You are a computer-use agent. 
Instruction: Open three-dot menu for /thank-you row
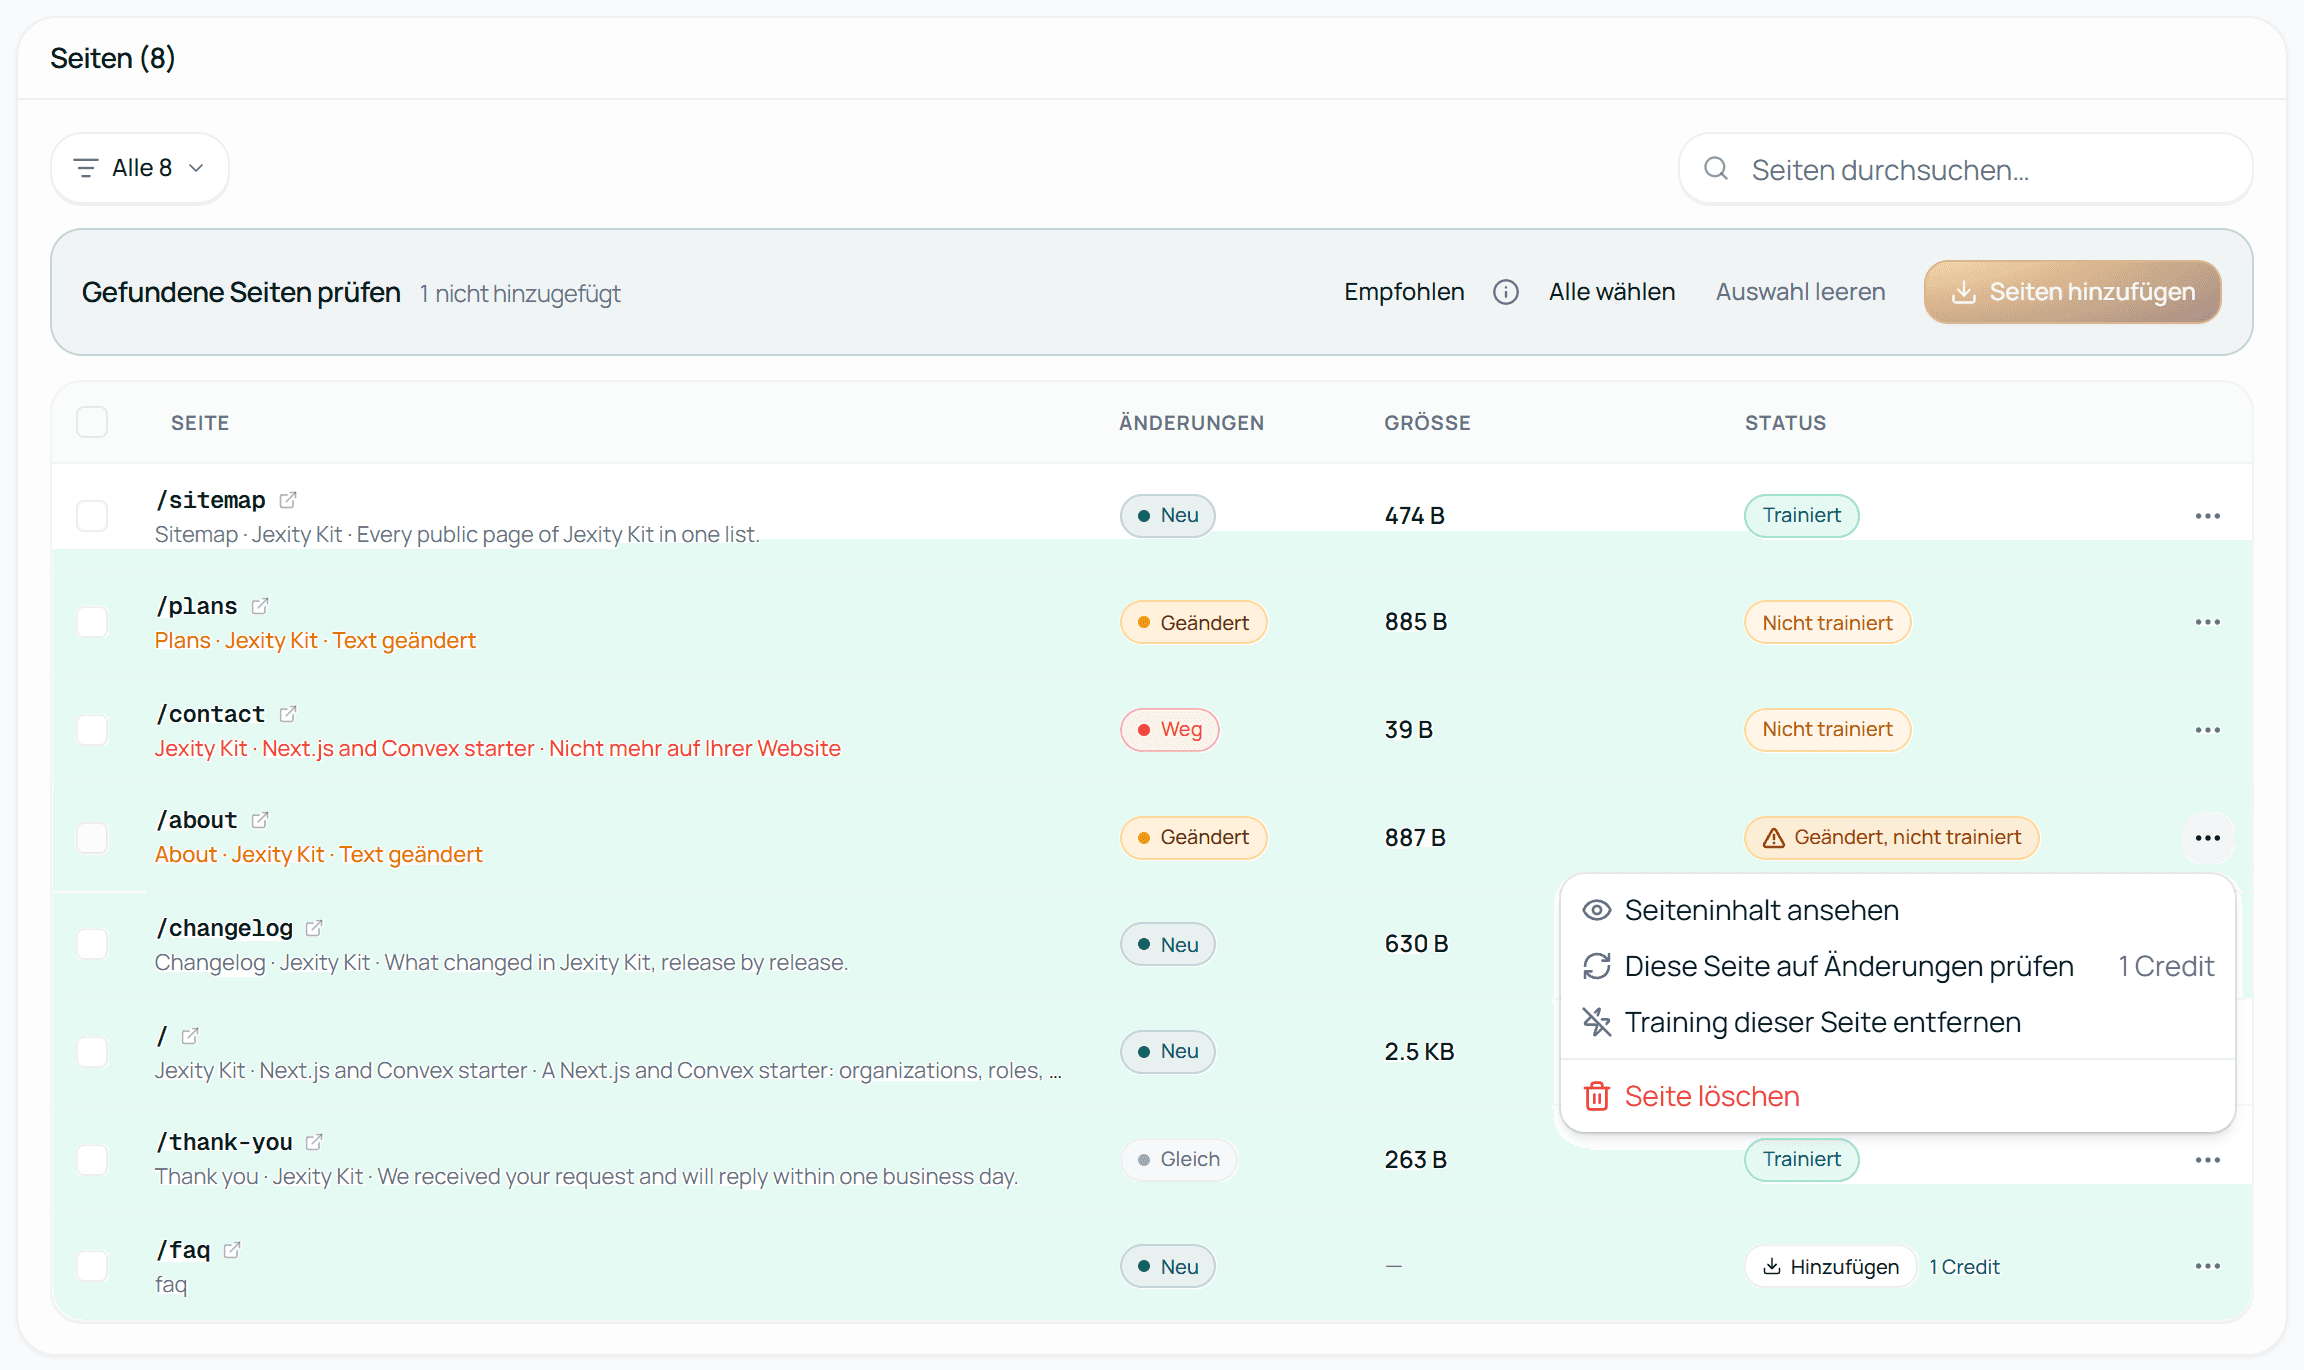[2207, 1160]
